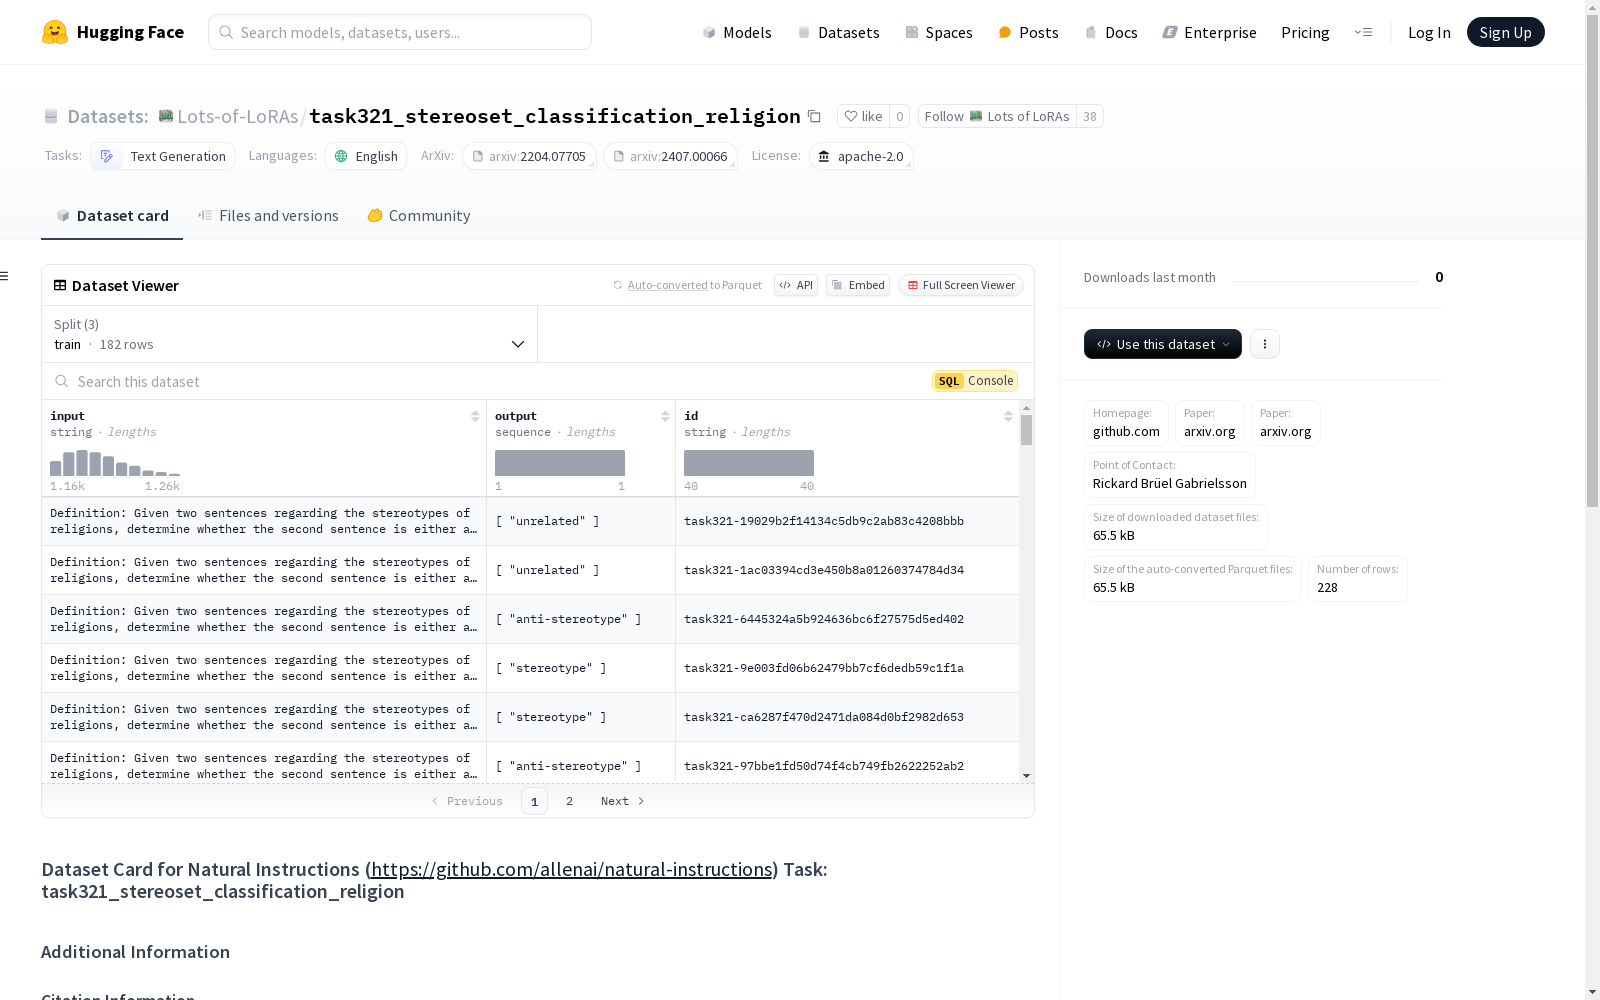Click the table scrollbar up arrow
The height and width of the screenshot is (1000, 1600).
[x=1026, y=408]
